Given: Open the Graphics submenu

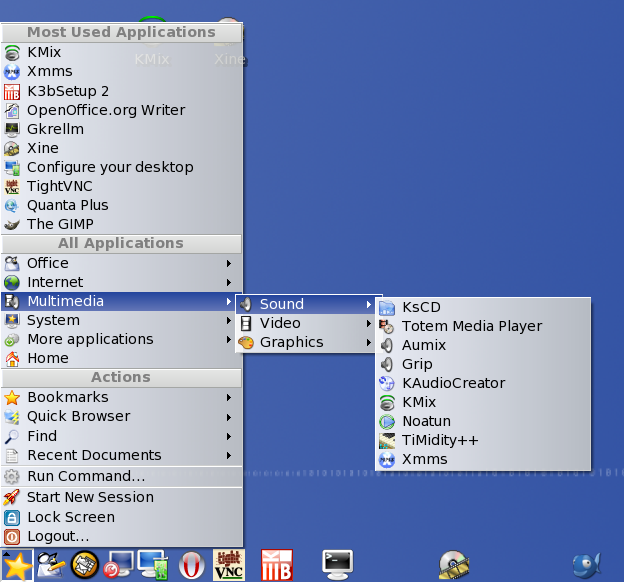Looking at the screenshot, I should (x=306, y=342).
